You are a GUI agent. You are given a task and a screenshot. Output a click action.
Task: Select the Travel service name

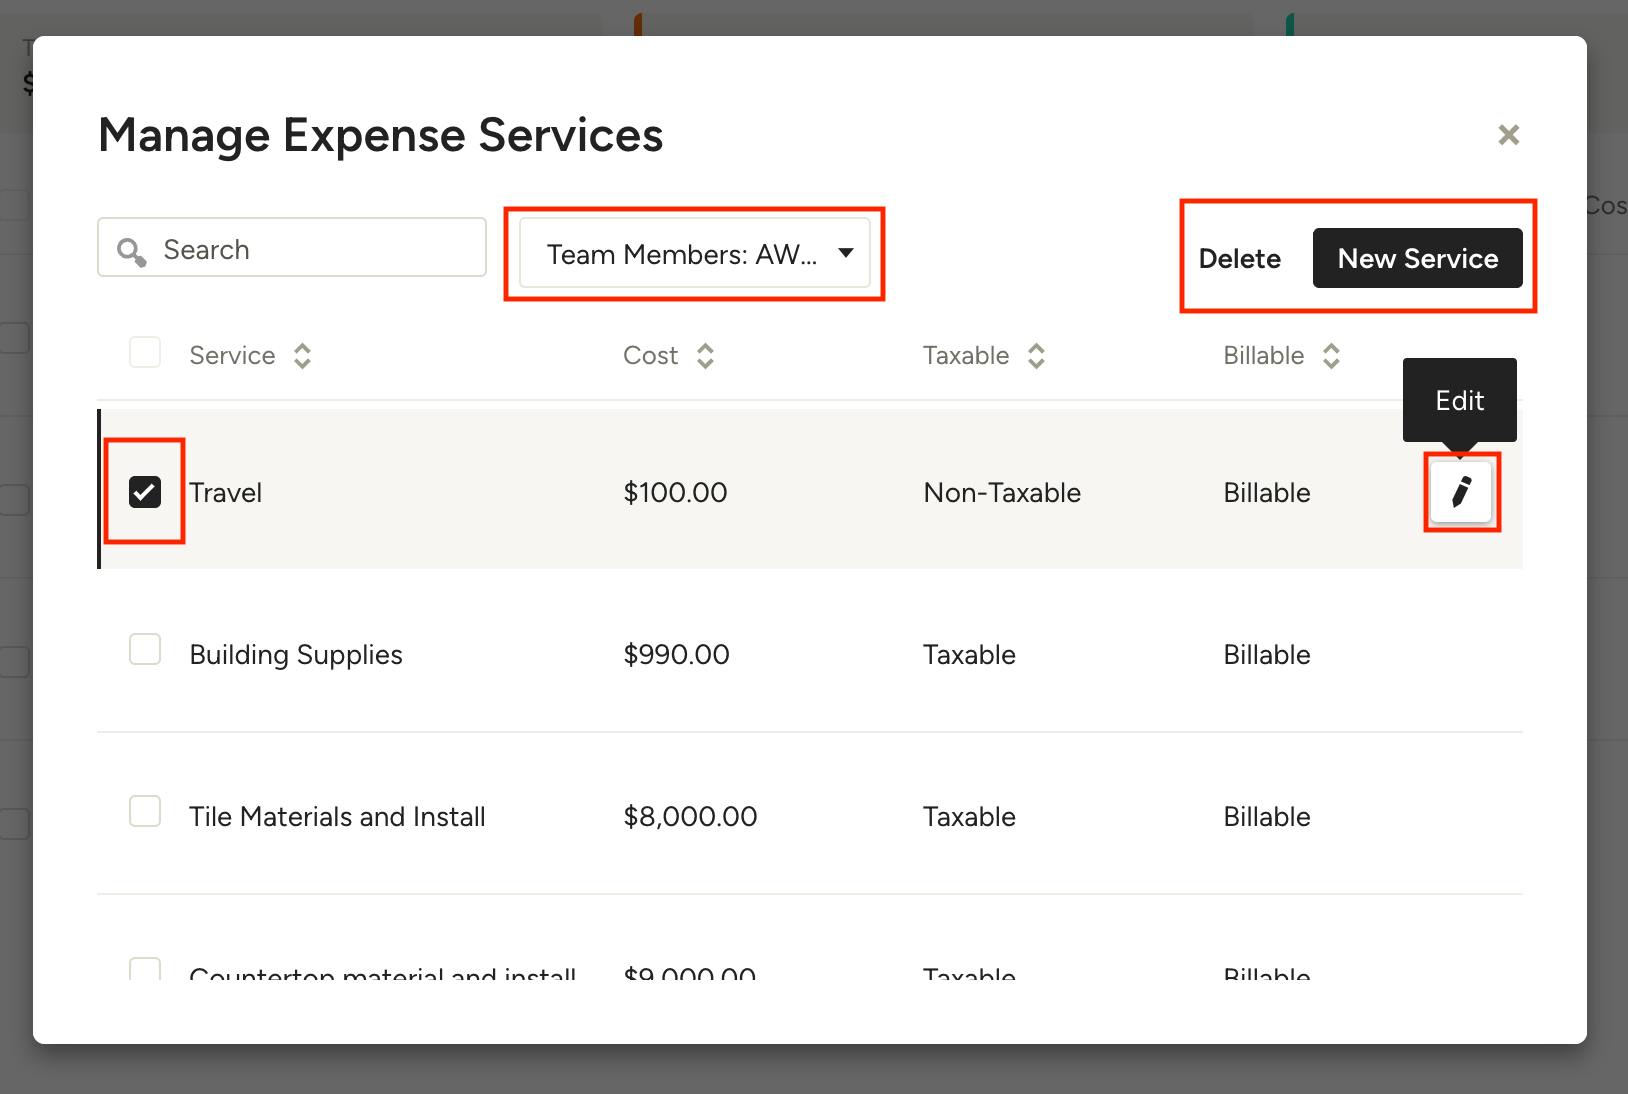coord(226,493)
